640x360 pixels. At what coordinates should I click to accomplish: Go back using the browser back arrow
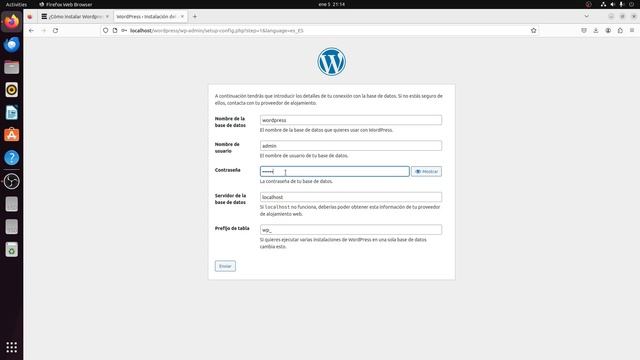pyautogui.click(x=31, y=31)
